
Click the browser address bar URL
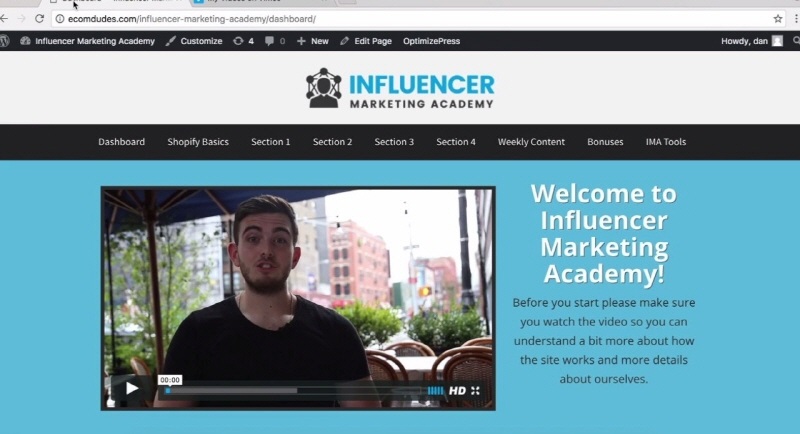click(192, 19)
